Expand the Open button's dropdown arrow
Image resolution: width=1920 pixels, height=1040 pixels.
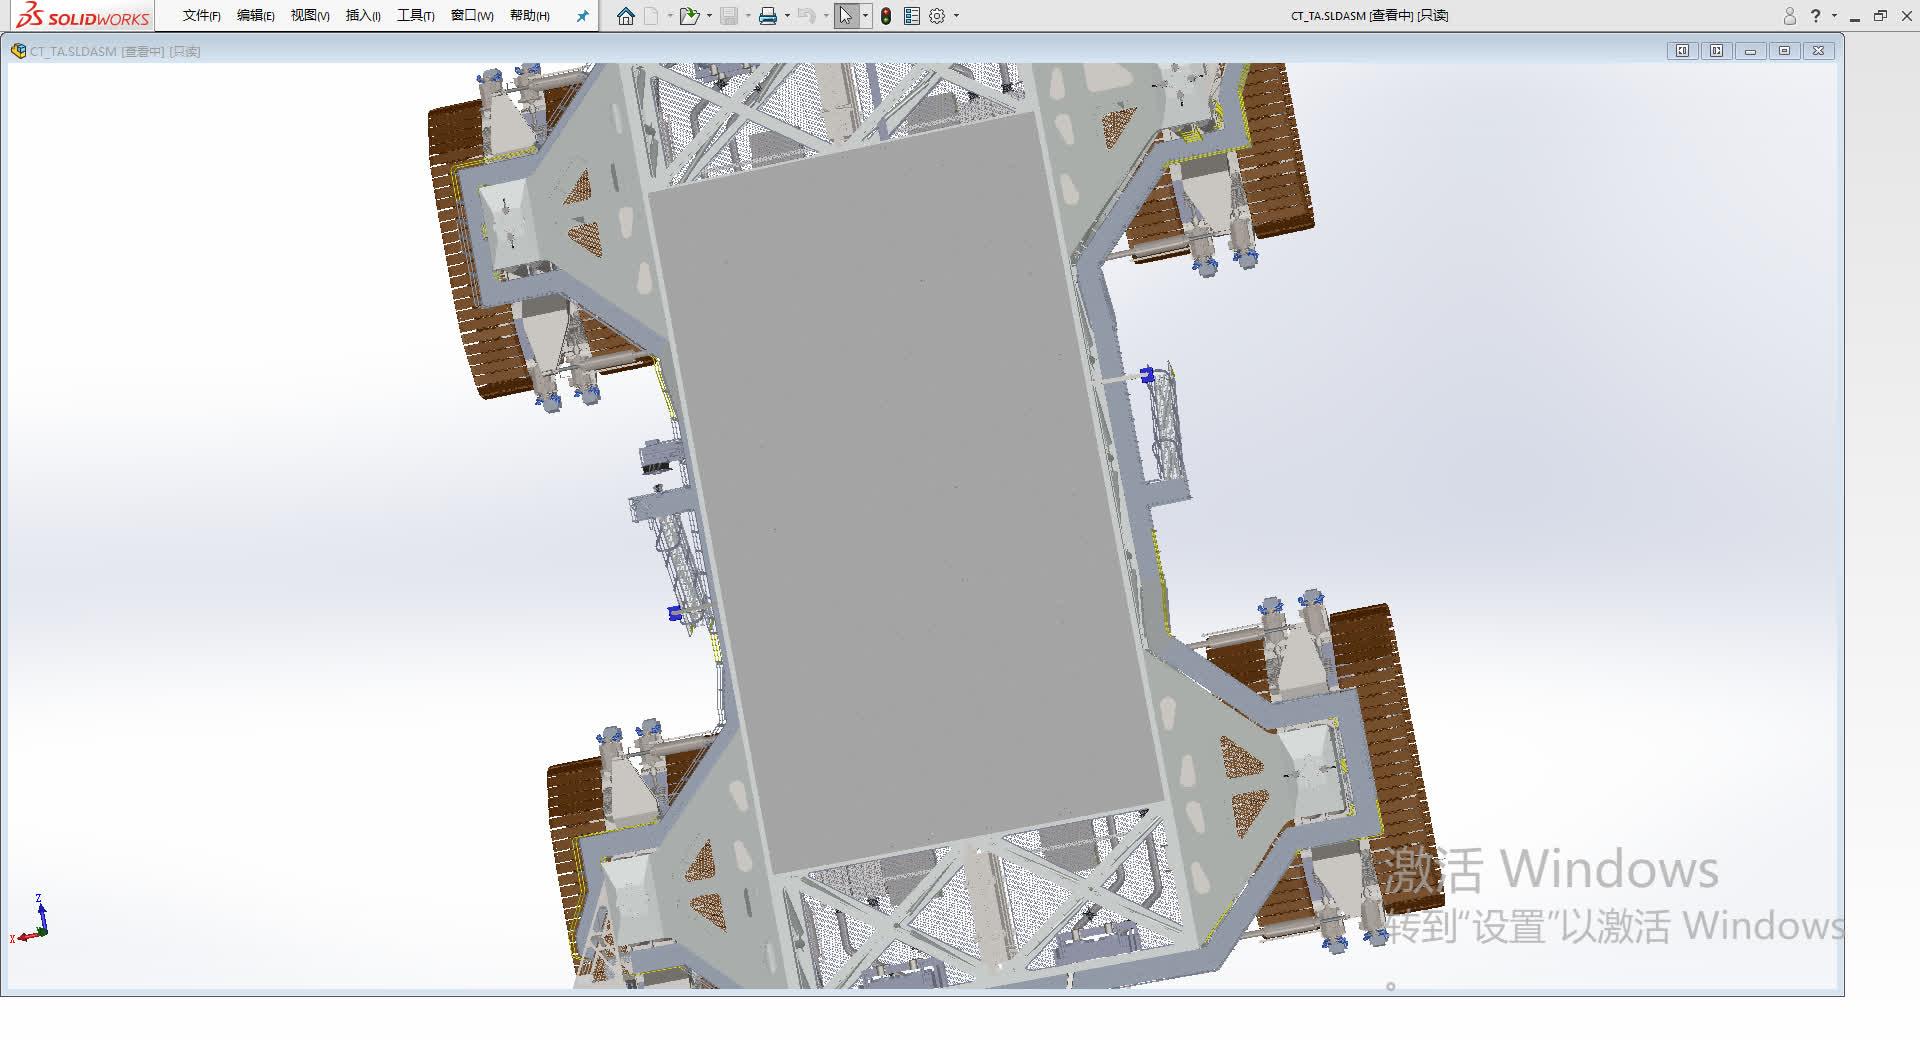(709, 16)
